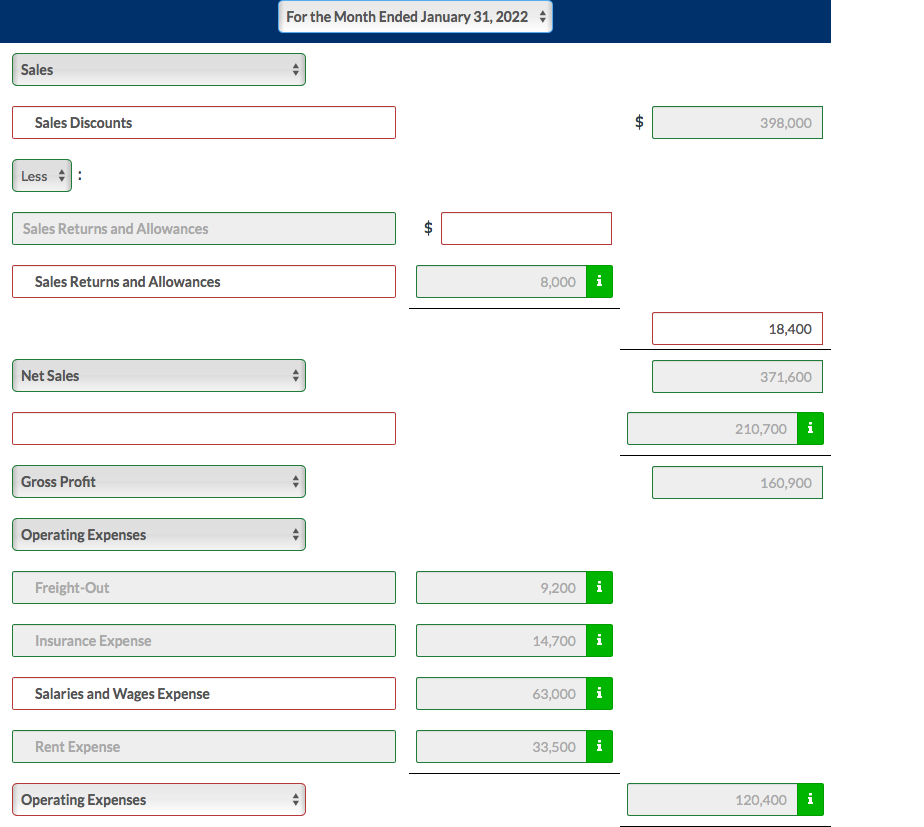Image resolution: width=924 pixels, height=827 pixels.
Task: Open info icon beside 63,000 Salaries amount
Action: pyautogui.click(x=599, y=693)
